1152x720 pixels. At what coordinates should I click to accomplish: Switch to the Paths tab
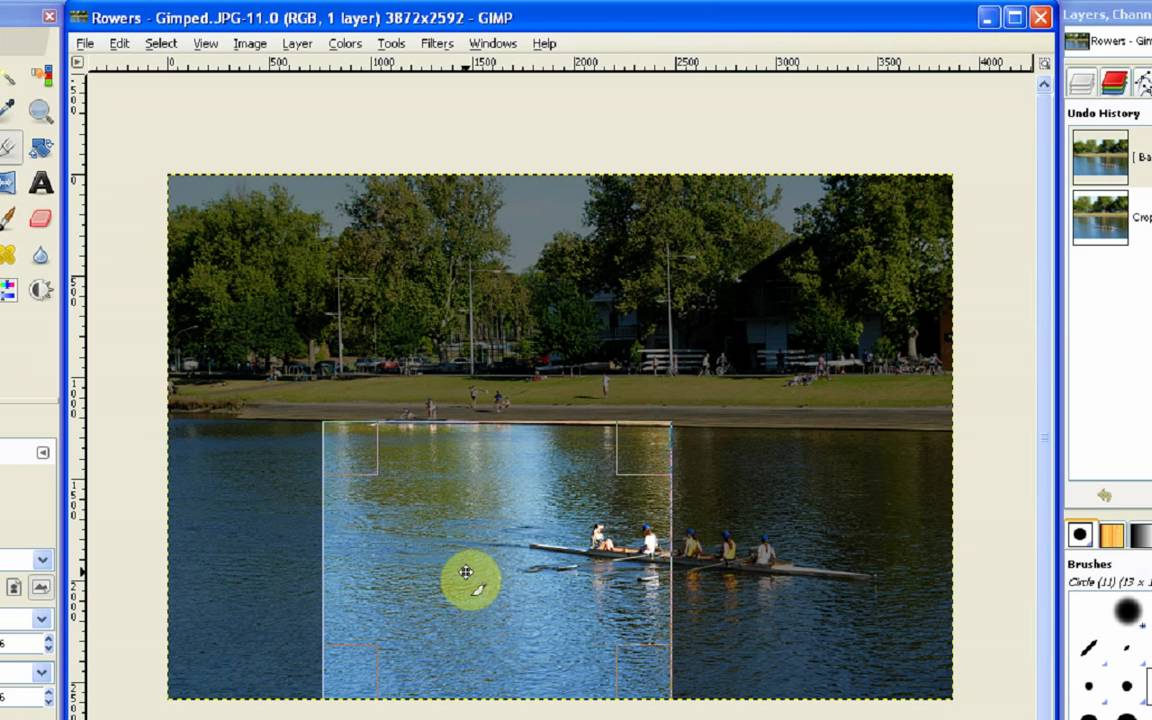(1142, 82)
